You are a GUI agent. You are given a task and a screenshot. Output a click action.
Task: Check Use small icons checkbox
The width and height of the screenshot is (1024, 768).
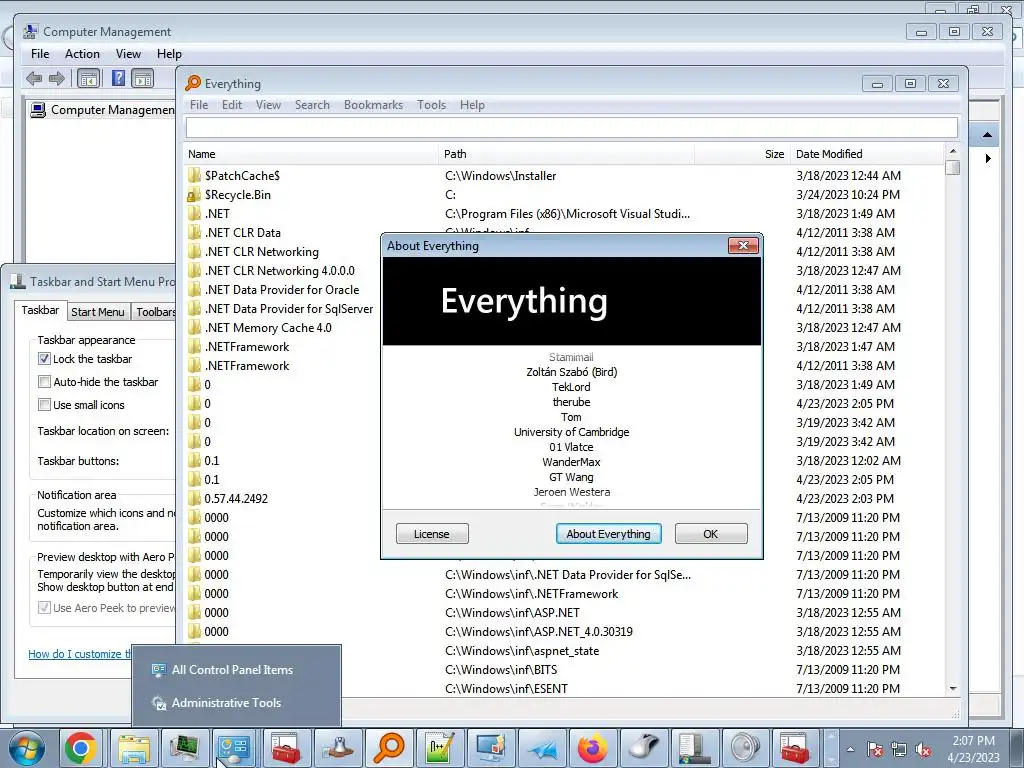44,404
